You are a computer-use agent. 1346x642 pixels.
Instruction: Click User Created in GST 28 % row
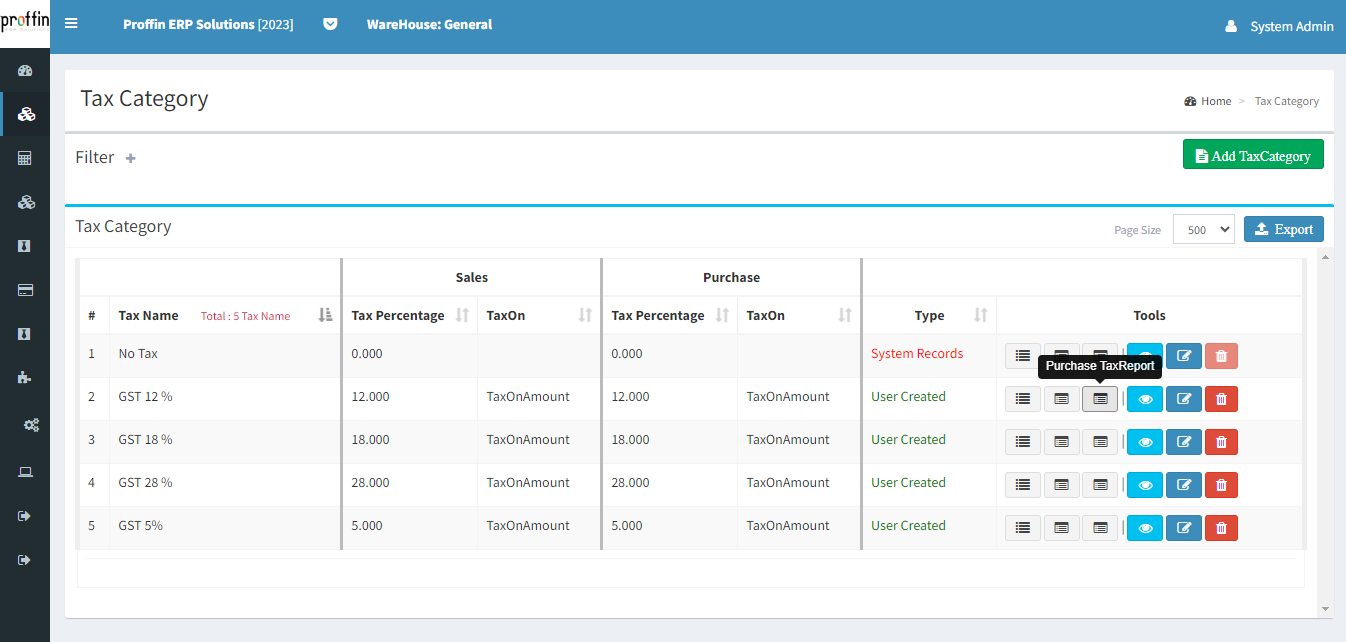908,482
